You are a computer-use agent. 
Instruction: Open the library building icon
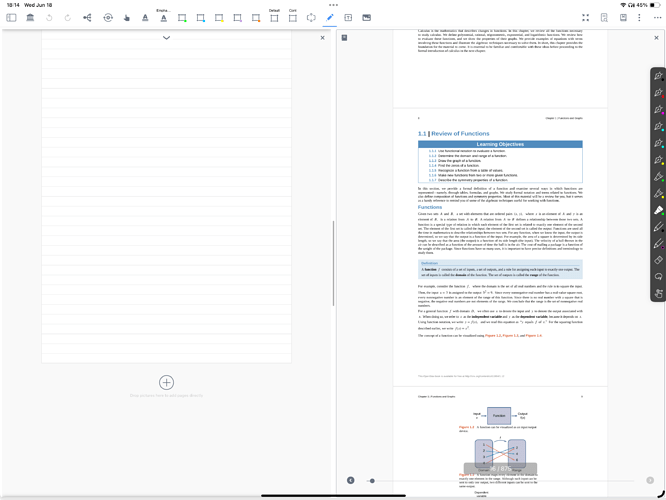coord(30,17)
